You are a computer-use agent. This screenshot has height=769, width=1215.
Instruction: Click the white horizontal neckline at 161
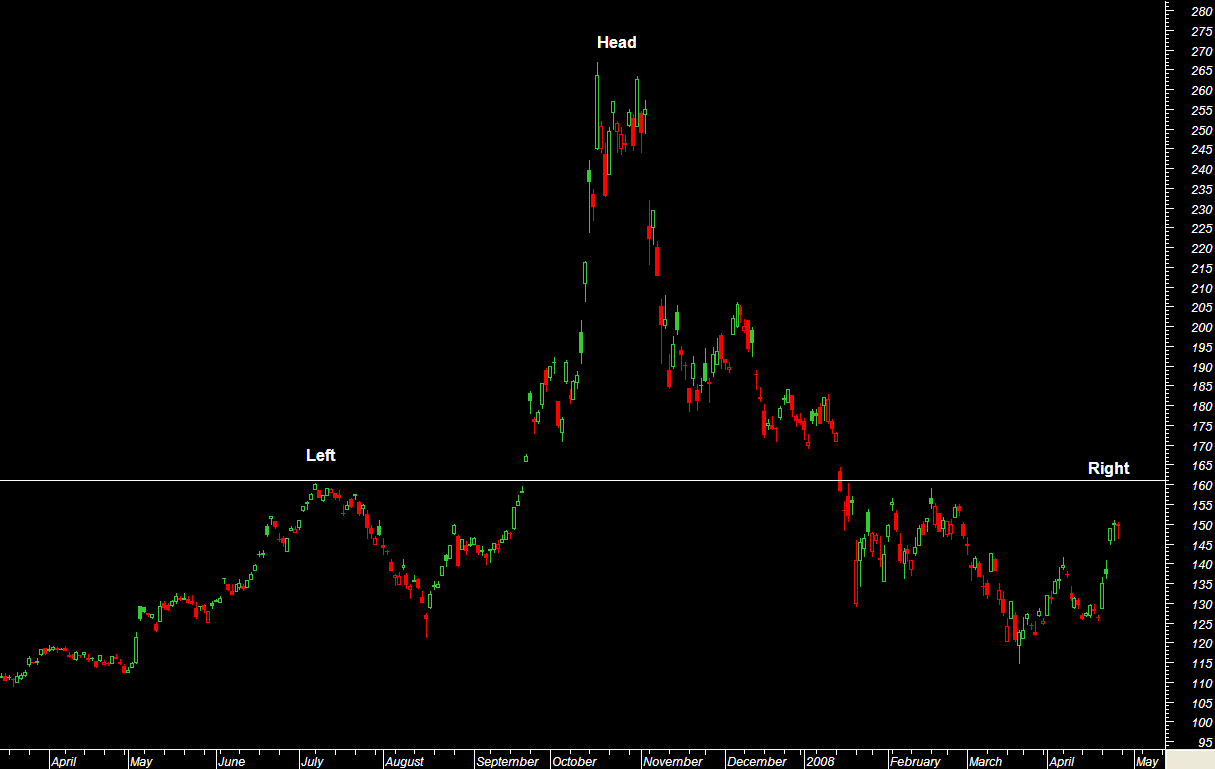click(x=582, y=481)
